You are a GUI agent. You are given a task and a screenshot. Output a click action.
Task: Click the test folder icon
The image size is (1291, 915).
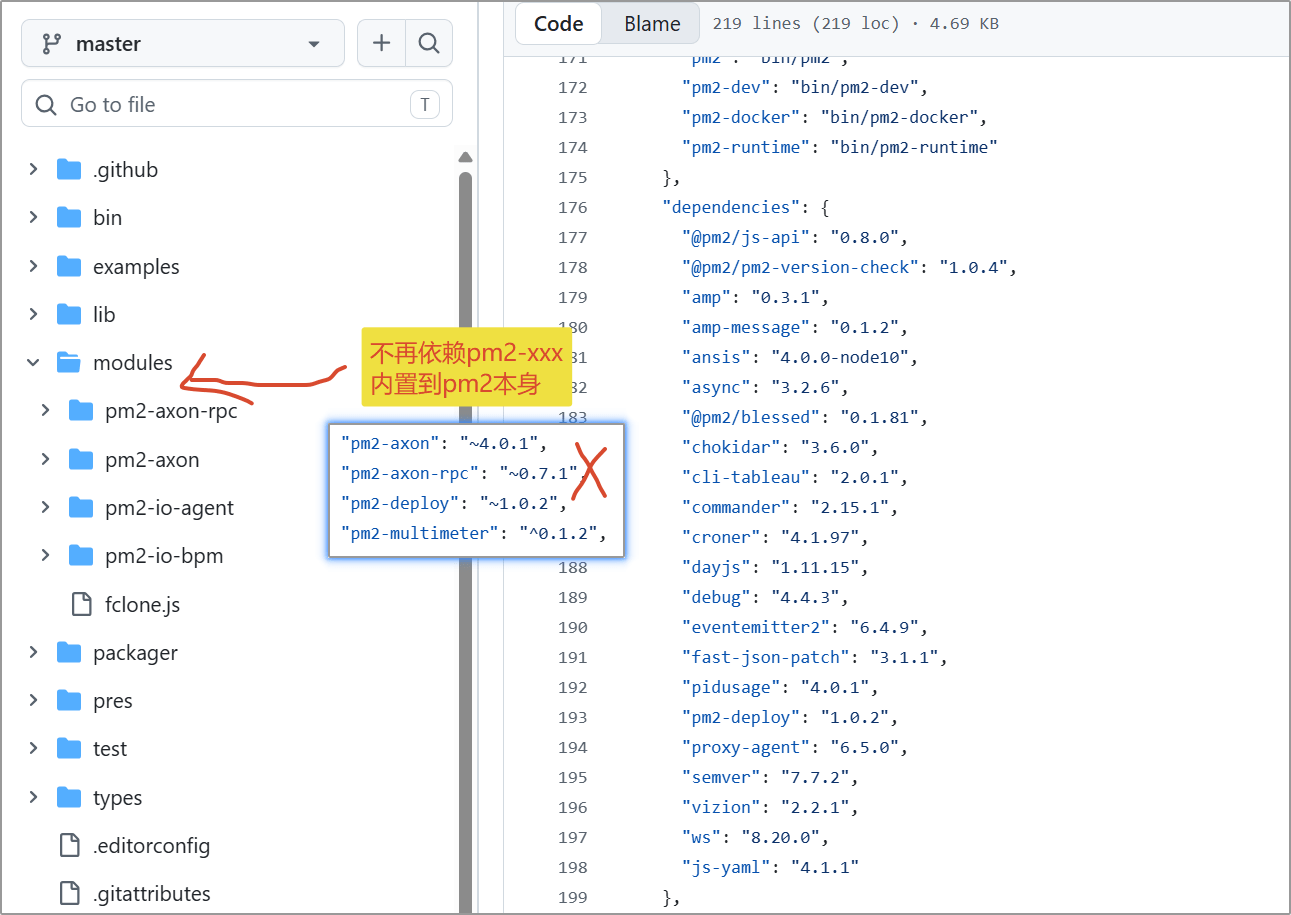pyautogui.click(x=69, y=748)
